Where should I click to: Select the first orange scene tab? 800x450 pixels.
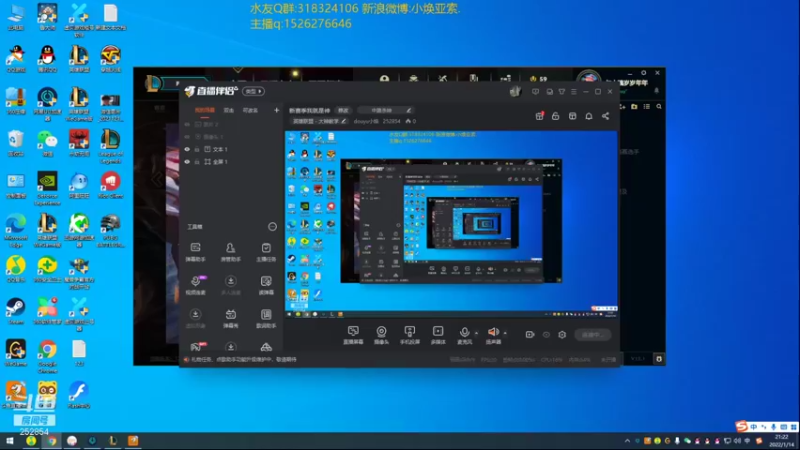click(x=205, y=110)
